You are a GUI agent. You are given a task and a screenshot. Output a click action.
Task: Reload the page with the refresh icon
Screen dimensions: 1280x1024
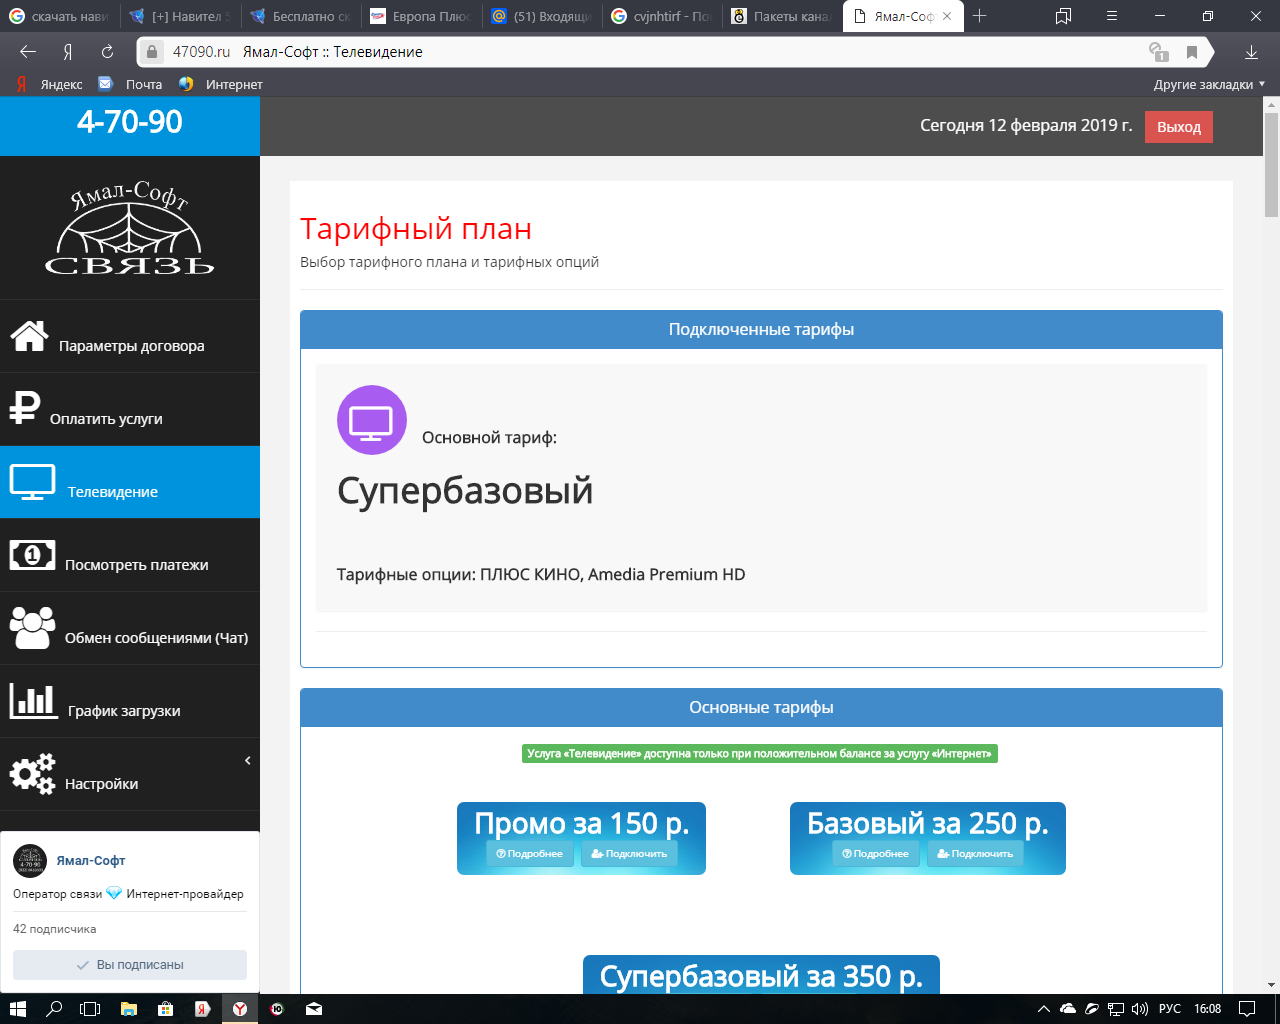[x=107, y=52]
